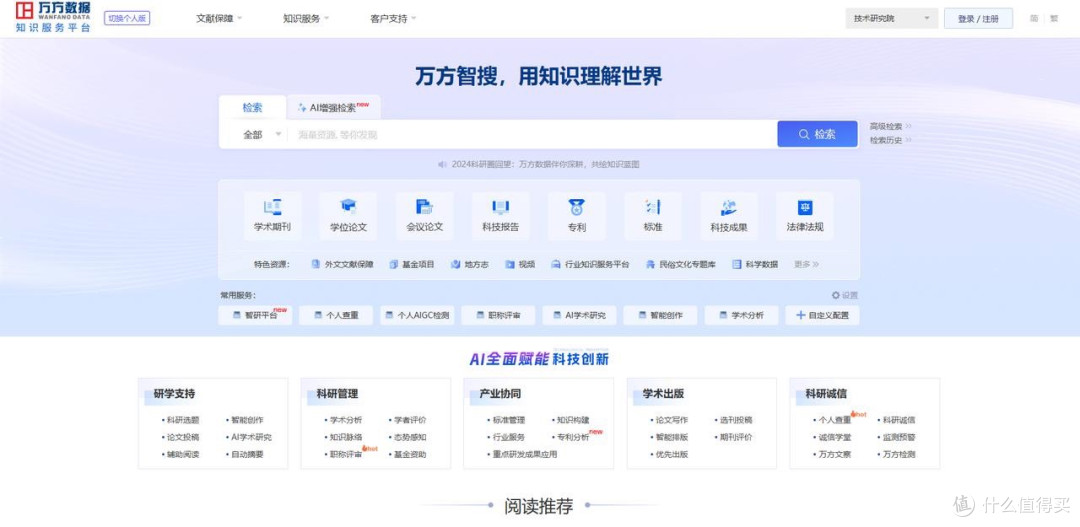
Task: Click the sparkle icon on AI增强检索 tab
Action: point(302,107)
